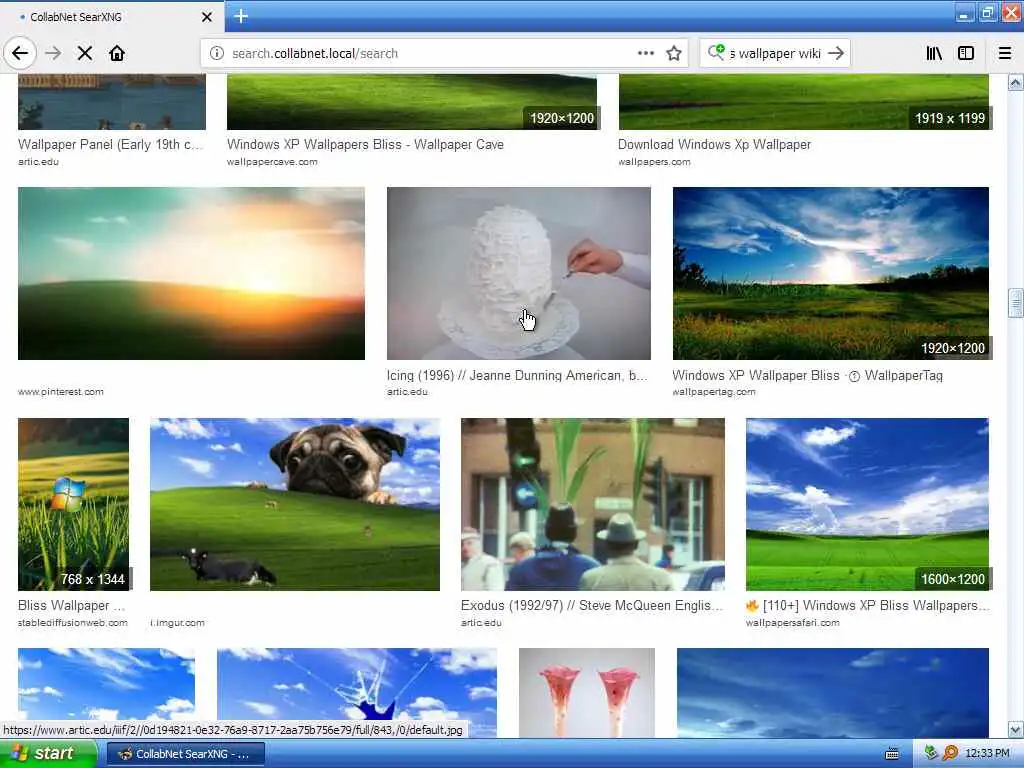Image resolution: width=1024 pixels, height=768 pixels.
Task: Open Bliss Wallpaper stablediffusionweb result title
Action: click(x=72, y=605)
